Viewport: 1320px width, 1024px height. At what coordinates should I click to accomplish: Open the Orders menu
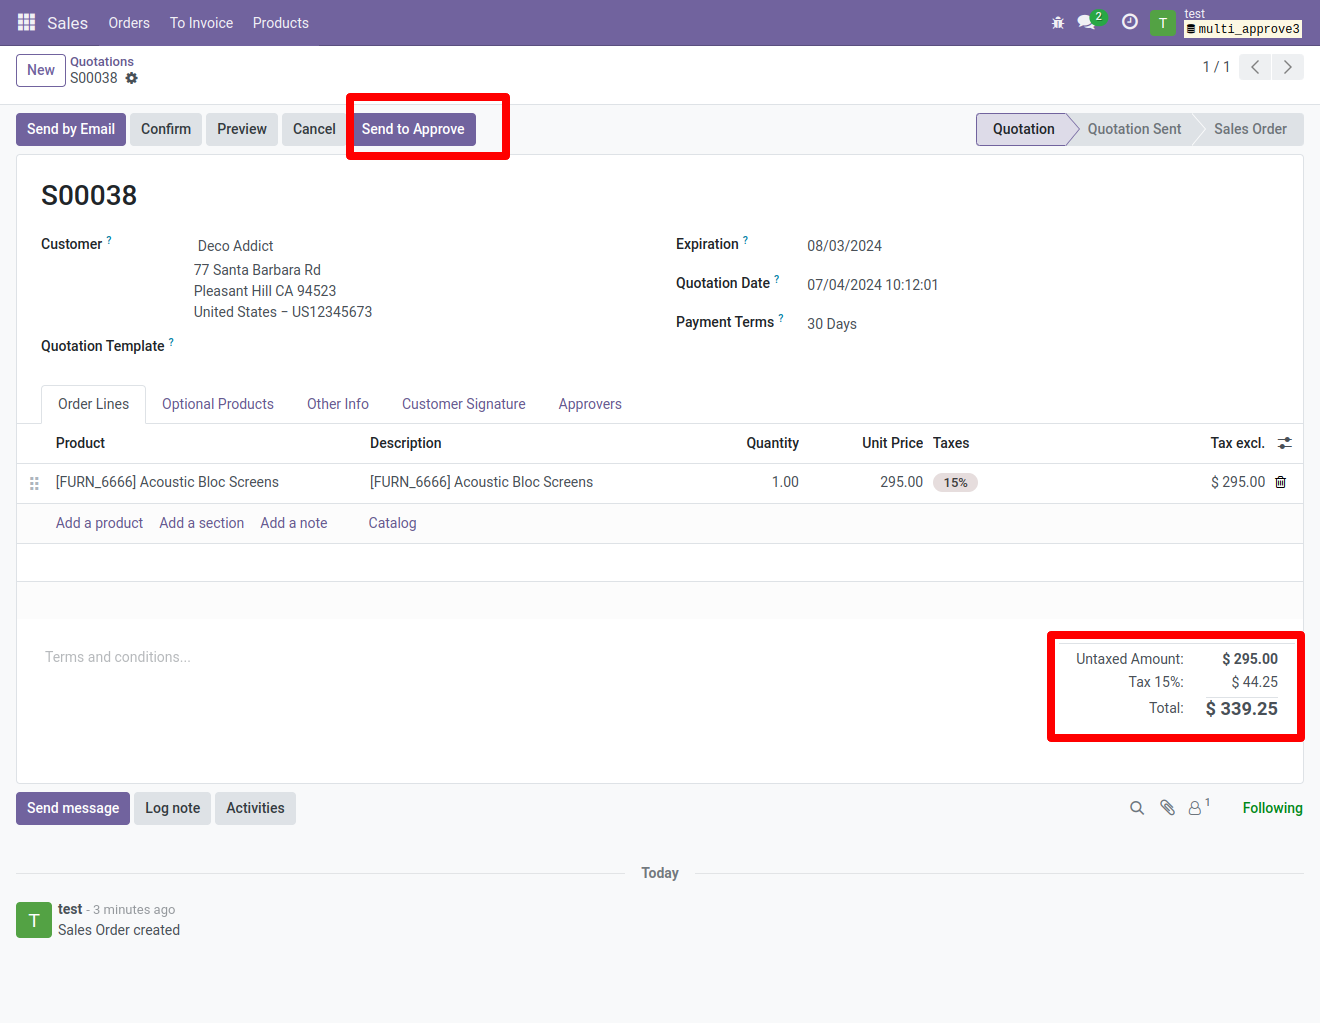click(x=129, y=22)
